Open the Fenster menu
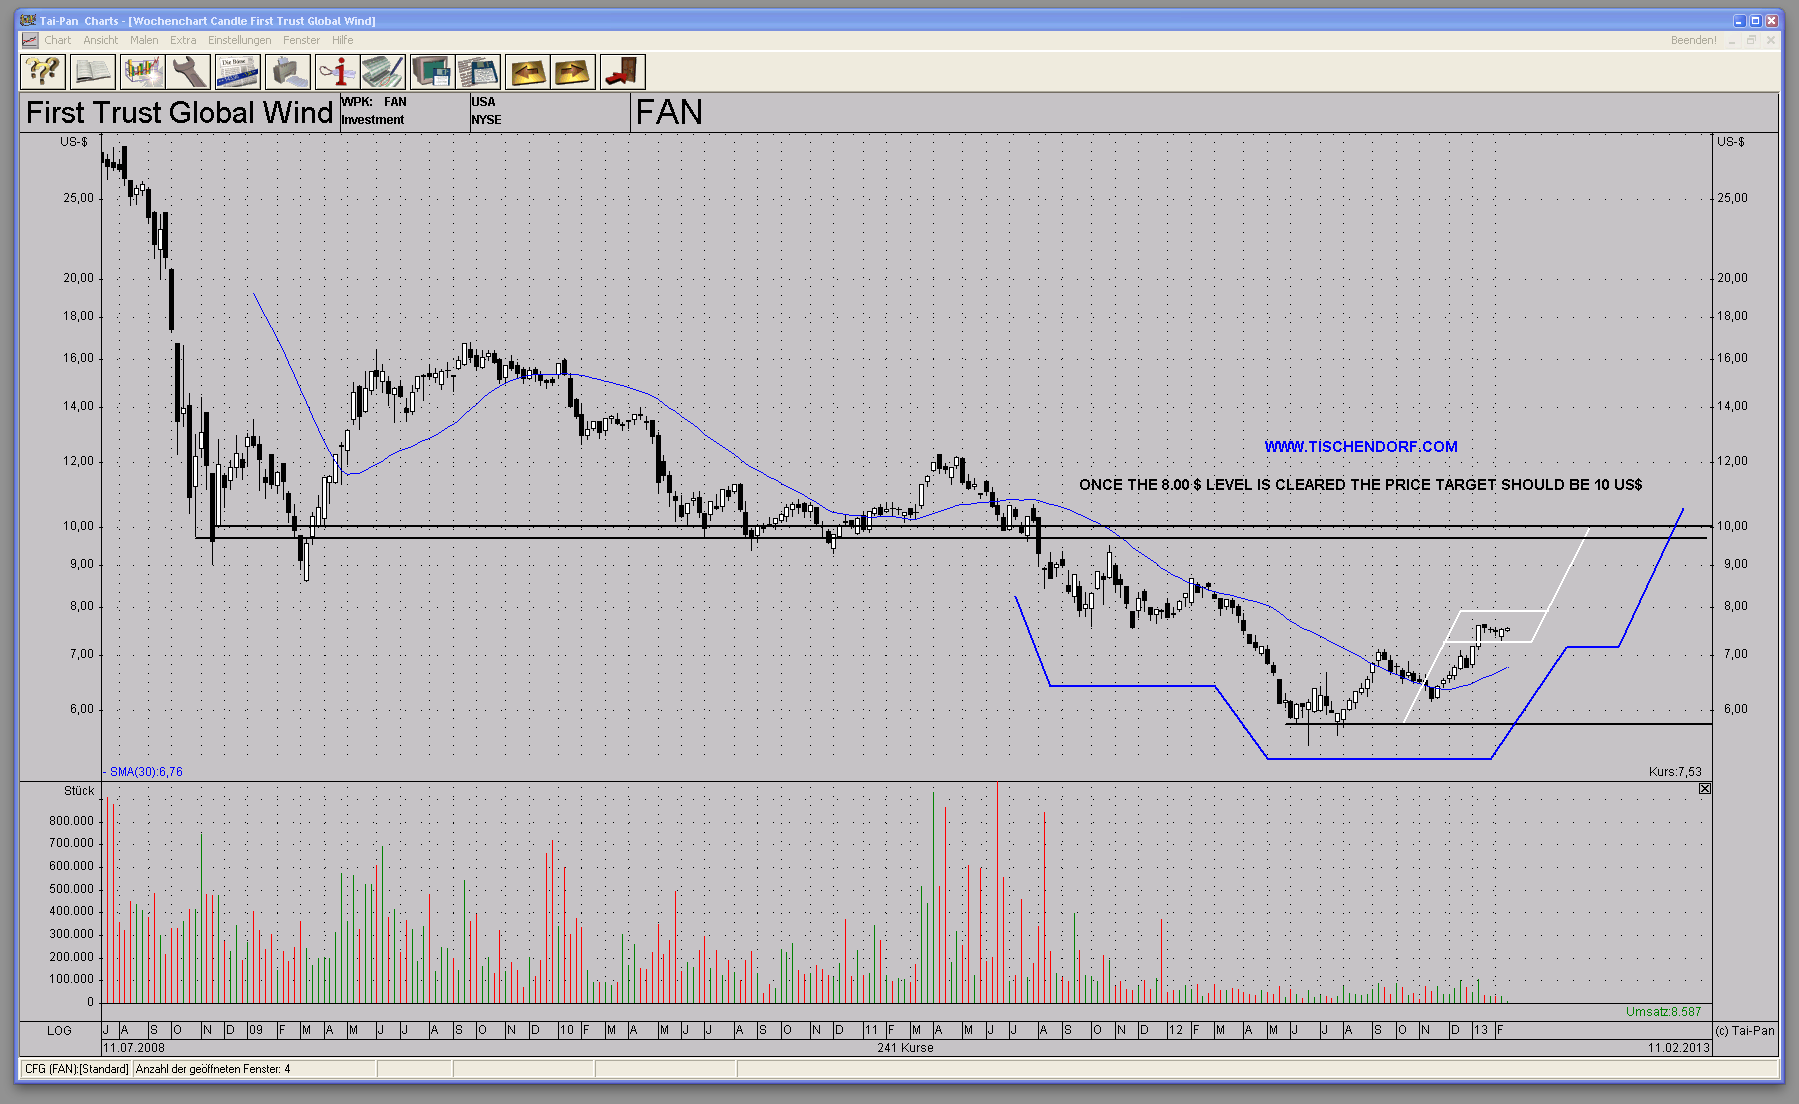Screen dimensions: 1799x1104 pyautogui.click(x=301, y=40)
